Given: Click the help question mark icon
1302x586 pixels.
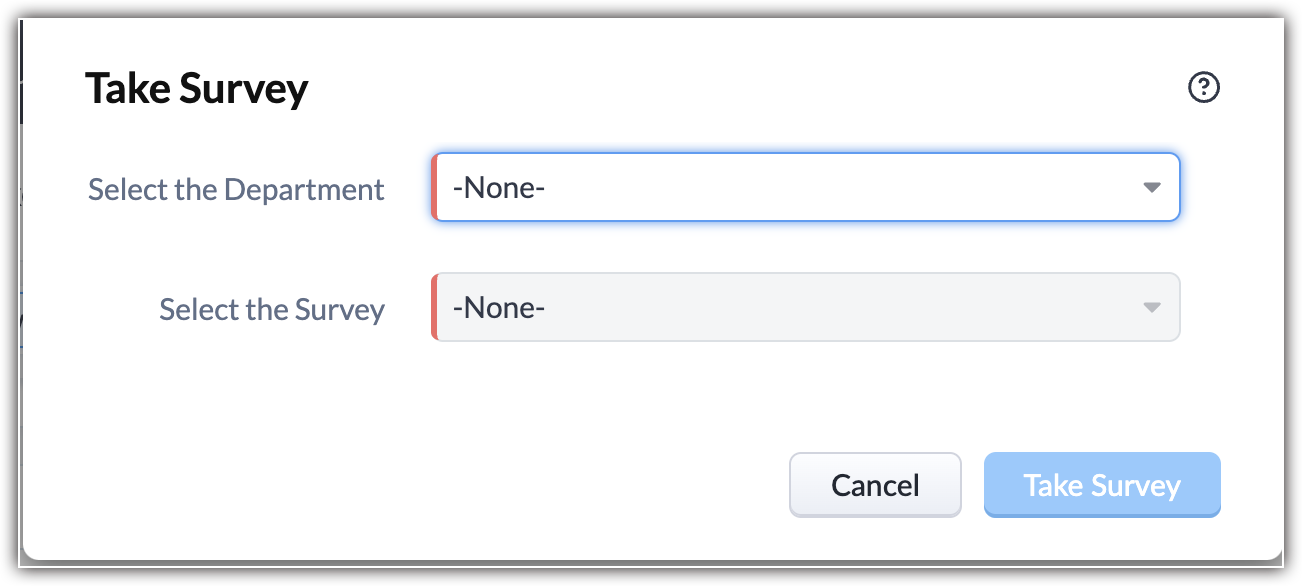Looking at the screenshot, I should coord(1204,88).
